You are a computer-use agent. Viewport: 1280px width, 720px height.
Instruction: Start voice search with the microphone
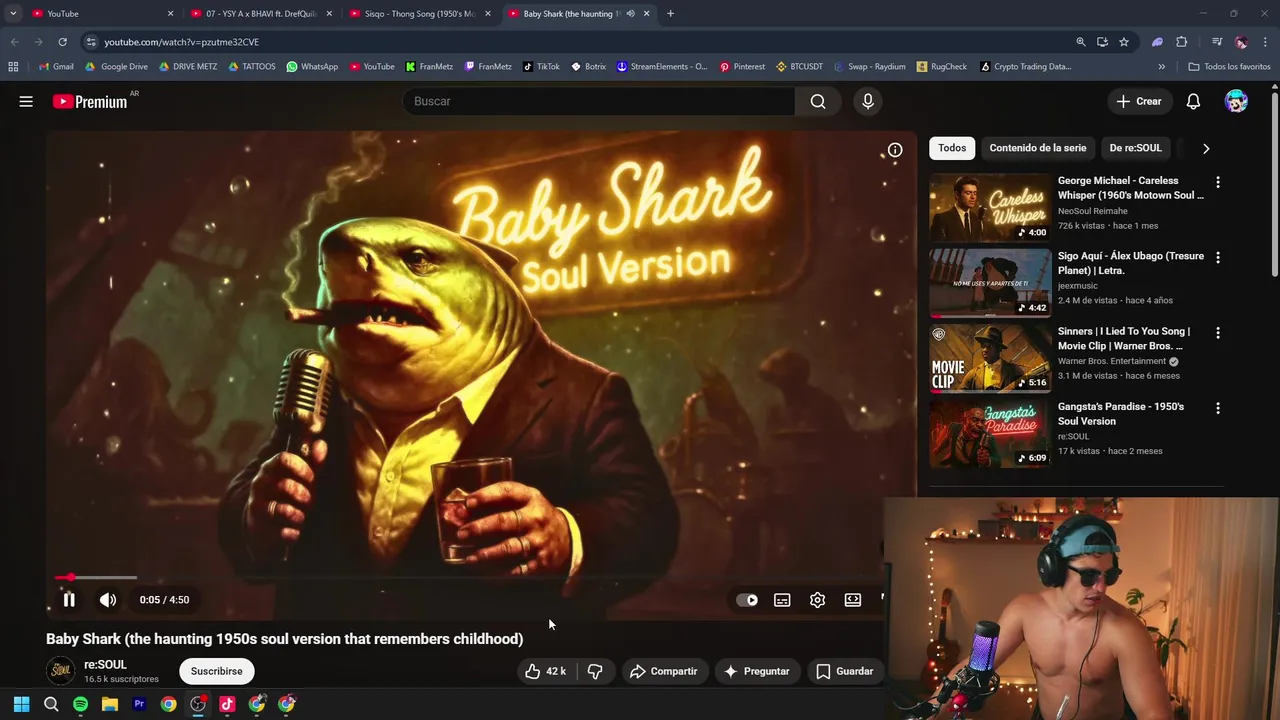[x=868, y=101]
